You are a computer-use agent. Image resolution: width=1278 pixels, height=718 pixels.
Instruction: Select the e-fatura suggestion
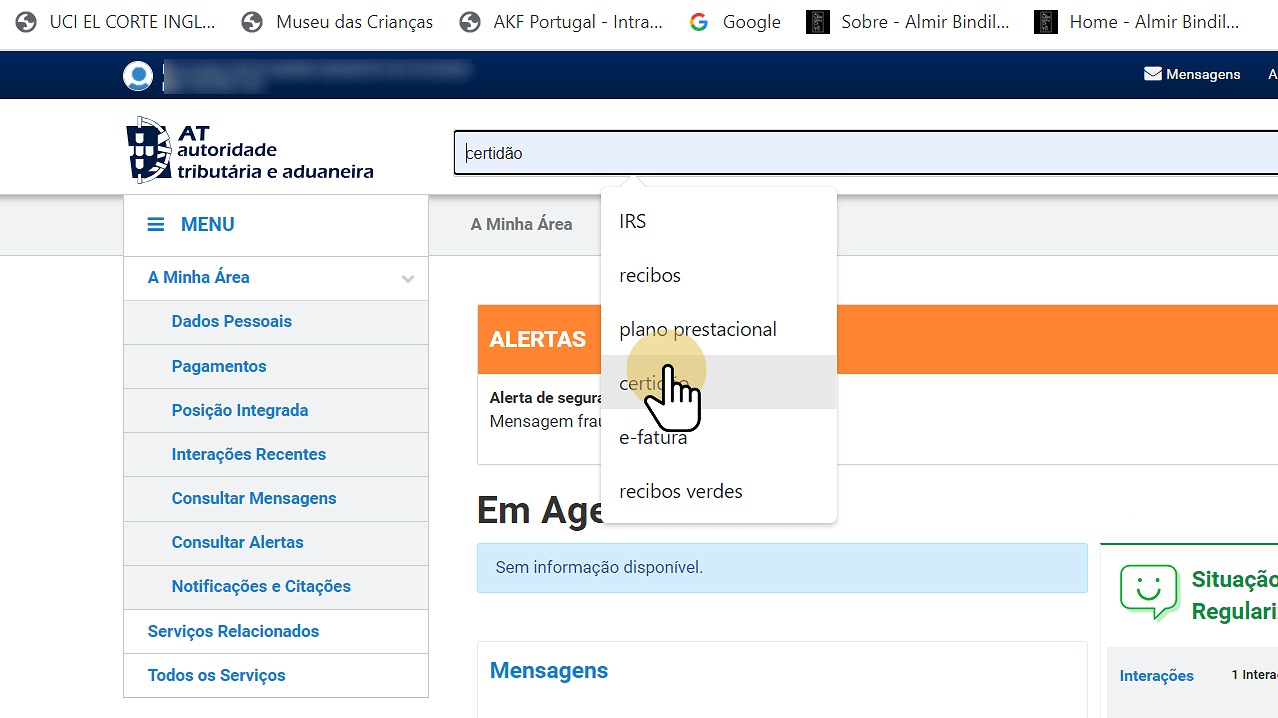653,438
